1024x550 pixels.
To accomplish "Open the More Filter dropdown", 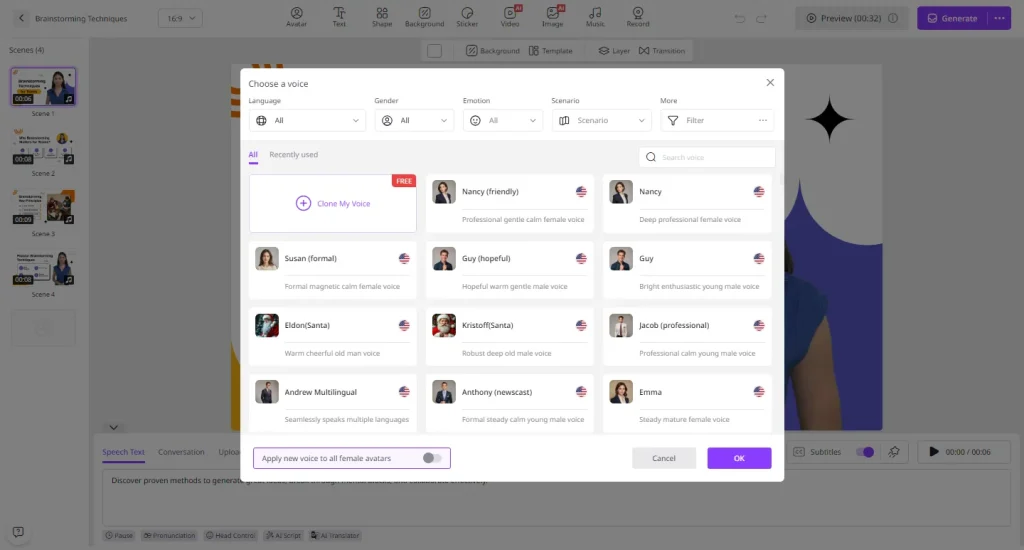I will point(717,120).
